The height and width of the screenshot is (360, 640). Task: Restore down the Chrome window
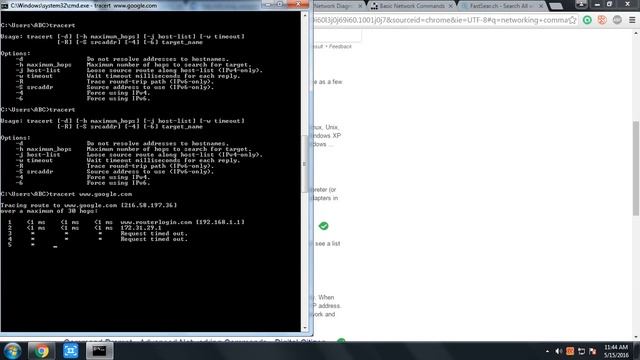click(610, 4)
